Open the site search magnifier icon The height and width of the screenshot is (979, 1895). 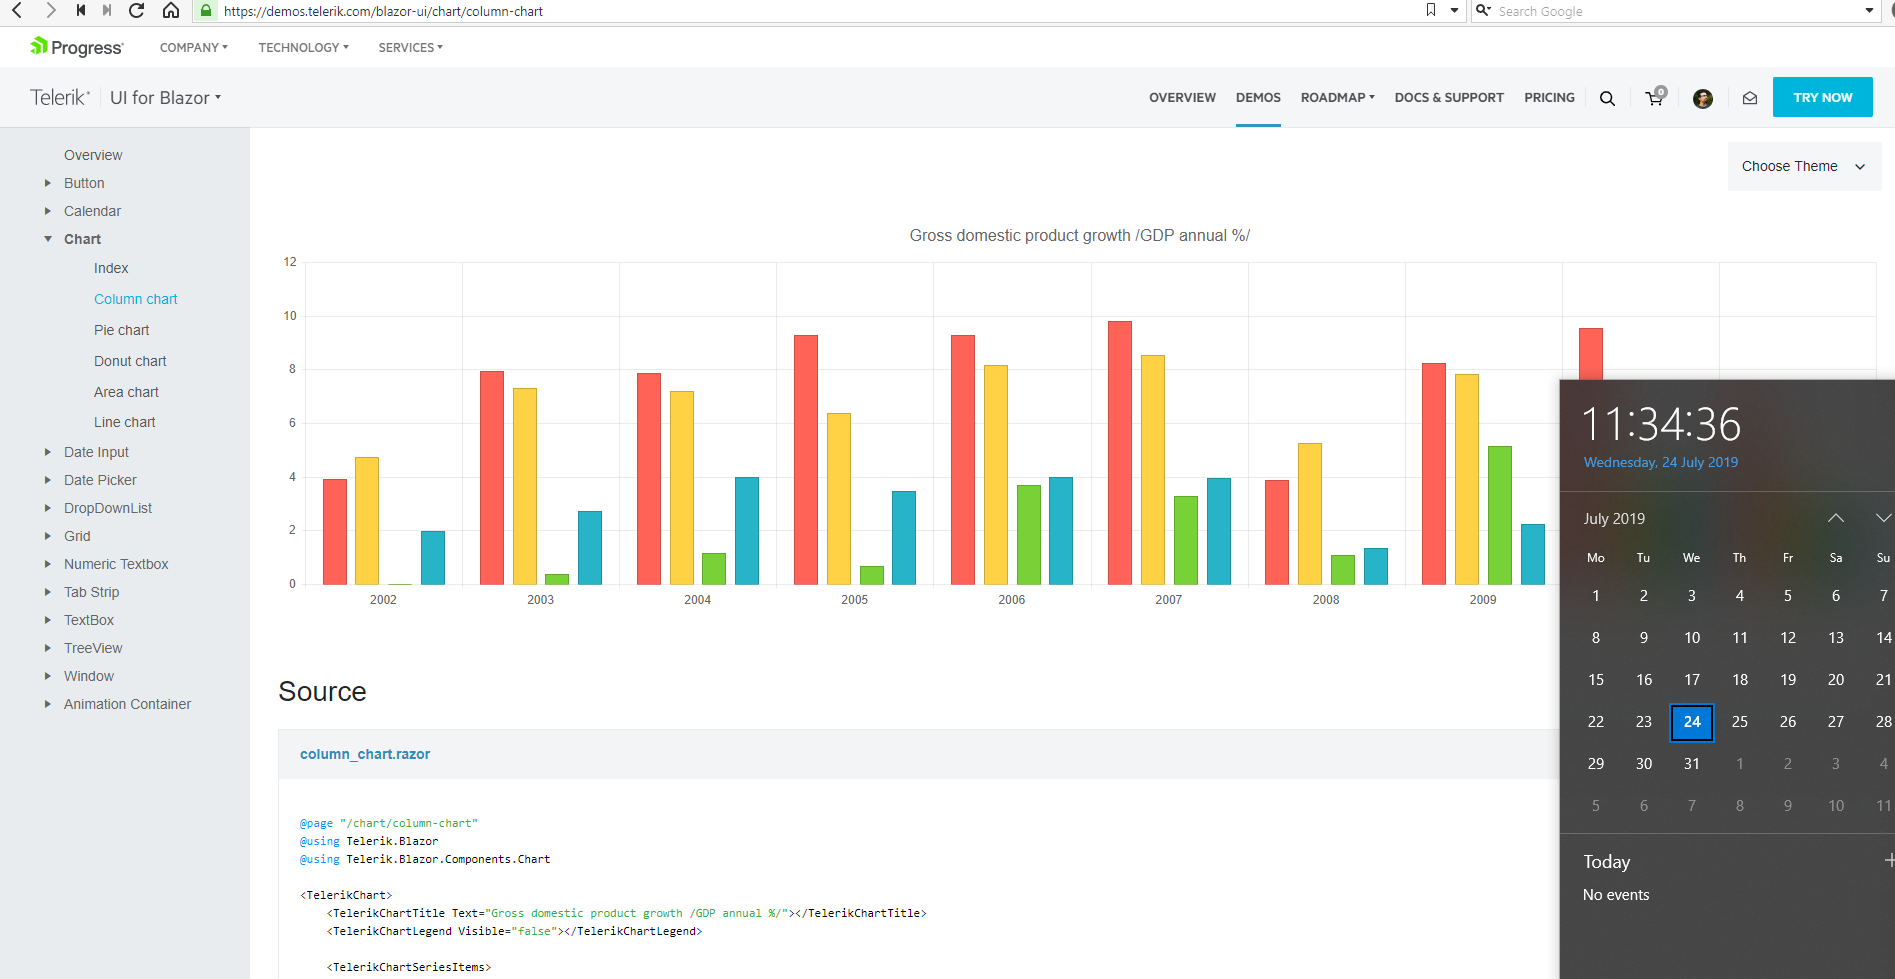pyautogui.click(x=1607, y=98)
